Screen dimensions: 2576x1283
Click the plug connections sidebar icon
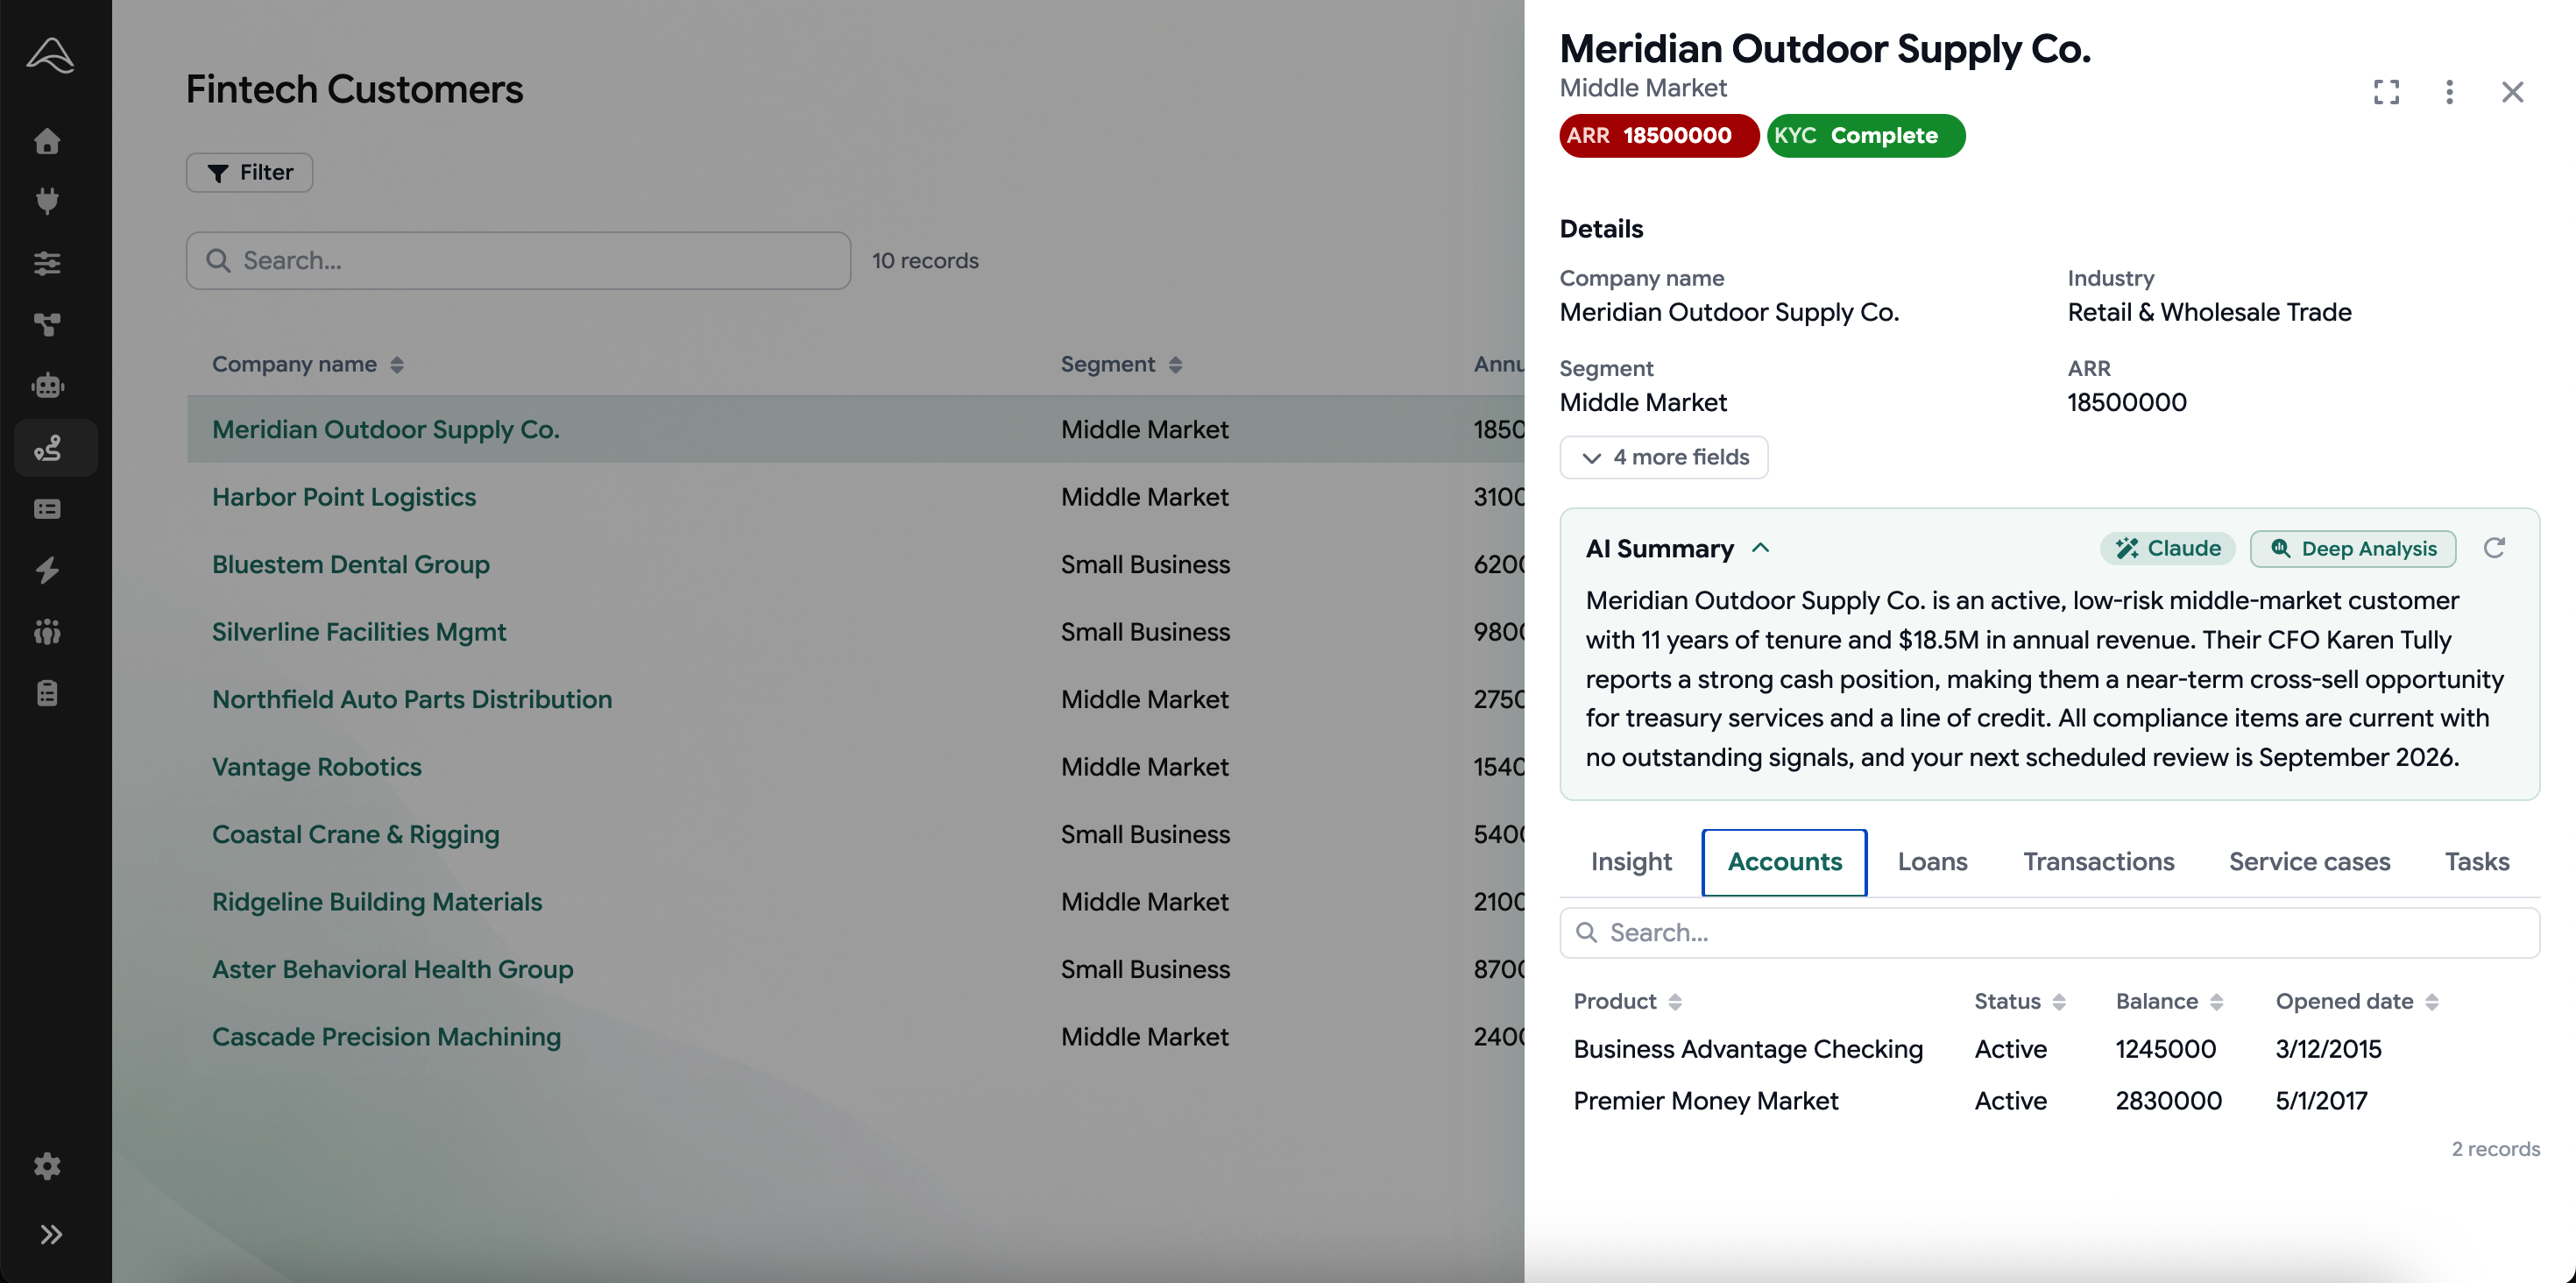[47, 202]
